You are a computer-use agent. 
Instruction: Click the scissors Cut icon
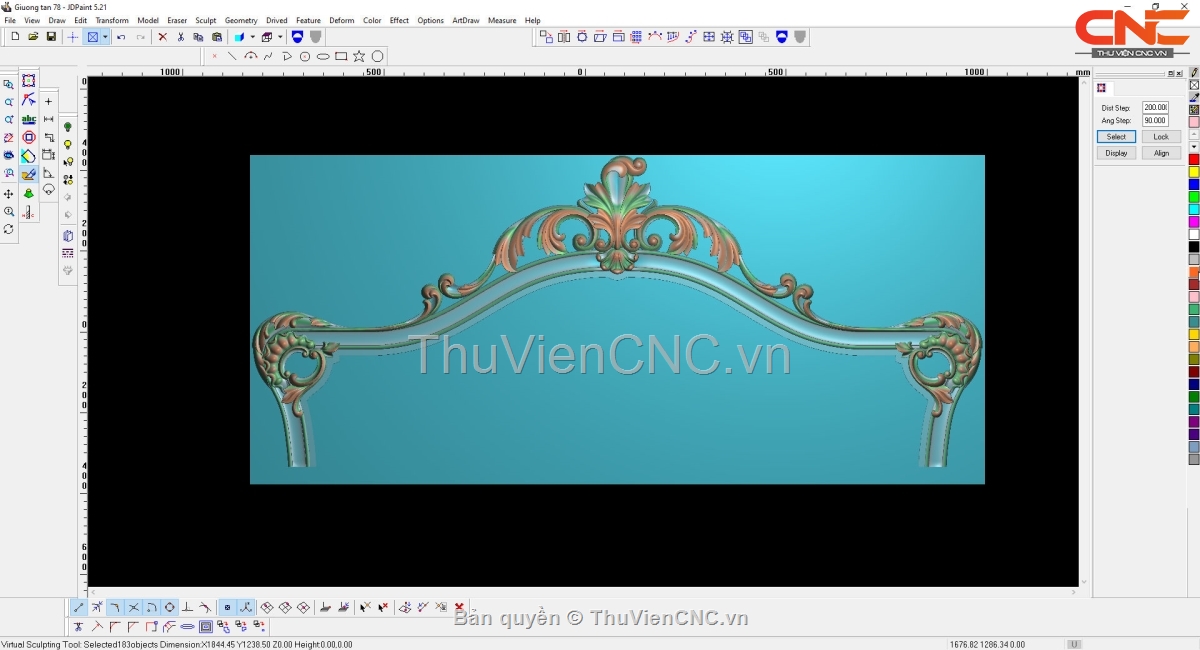click(180, 37)
